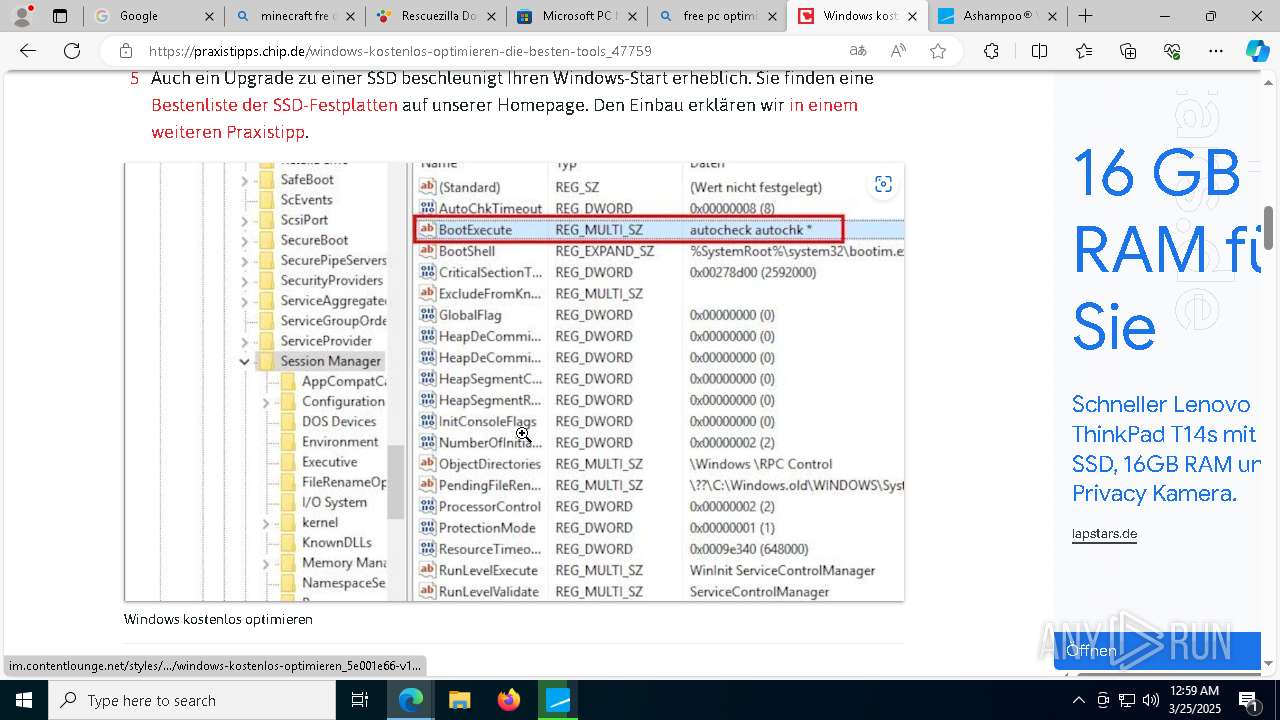The height and width of the screenshot is (720, 1280).
Task: Follow the 'in einem weiteren Praxistipp' link
Action: coord(504,118)
